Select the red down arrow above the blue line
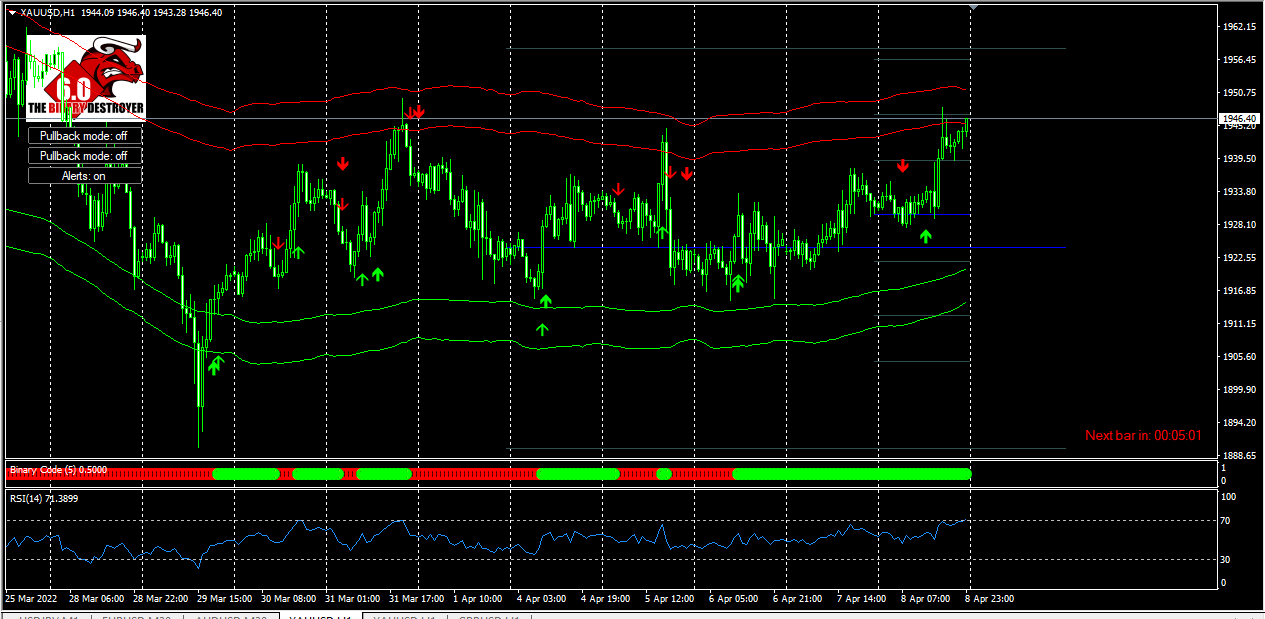 click(902, 167)
